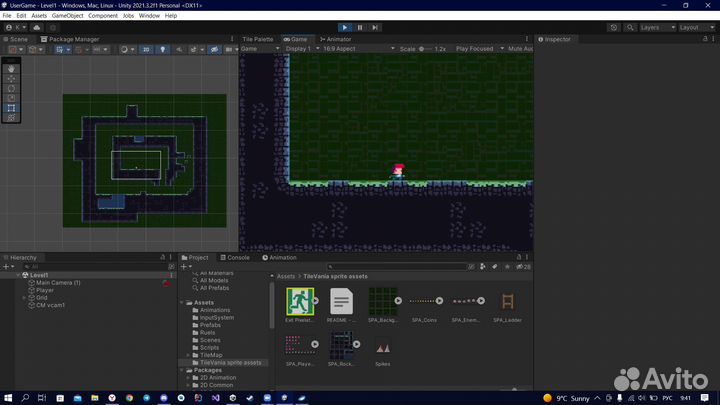Expand SPA_Coins sprite sheet arrow
This screenshot has width=720, height=405.
[439, 301]
